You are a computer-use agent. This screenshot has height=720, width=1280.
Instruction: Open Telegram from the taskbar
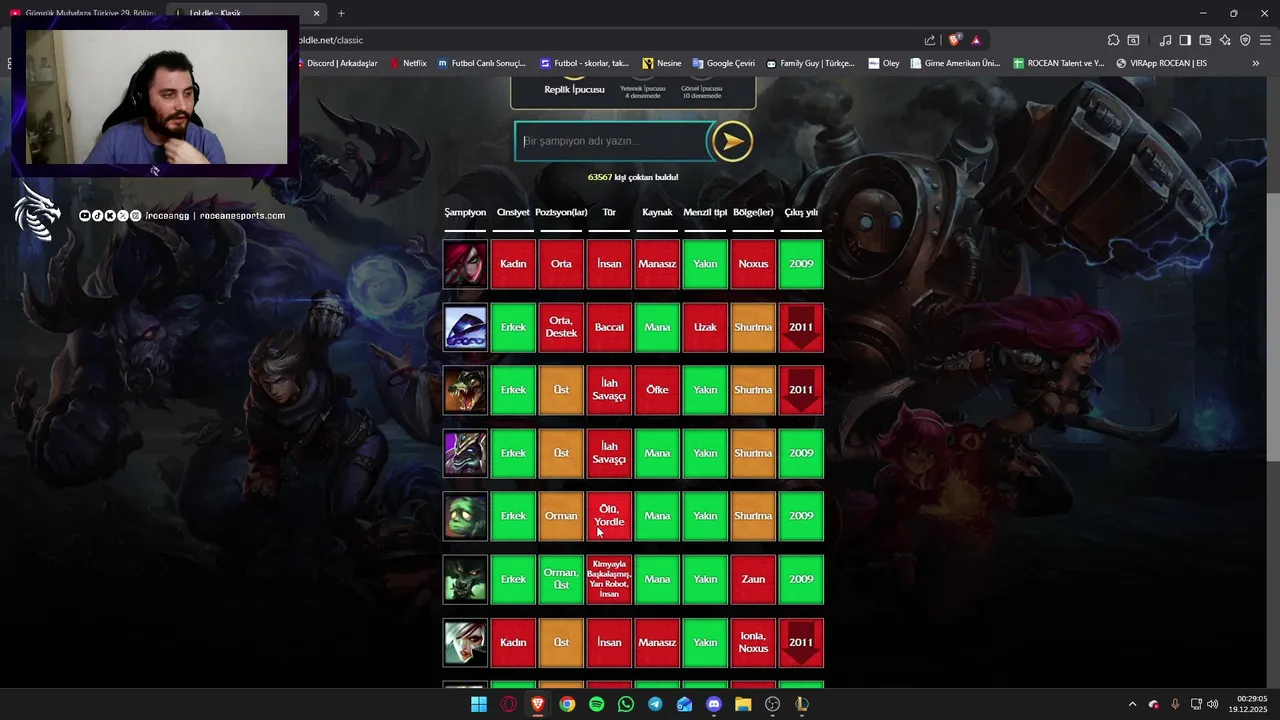(x=655, y=704)
